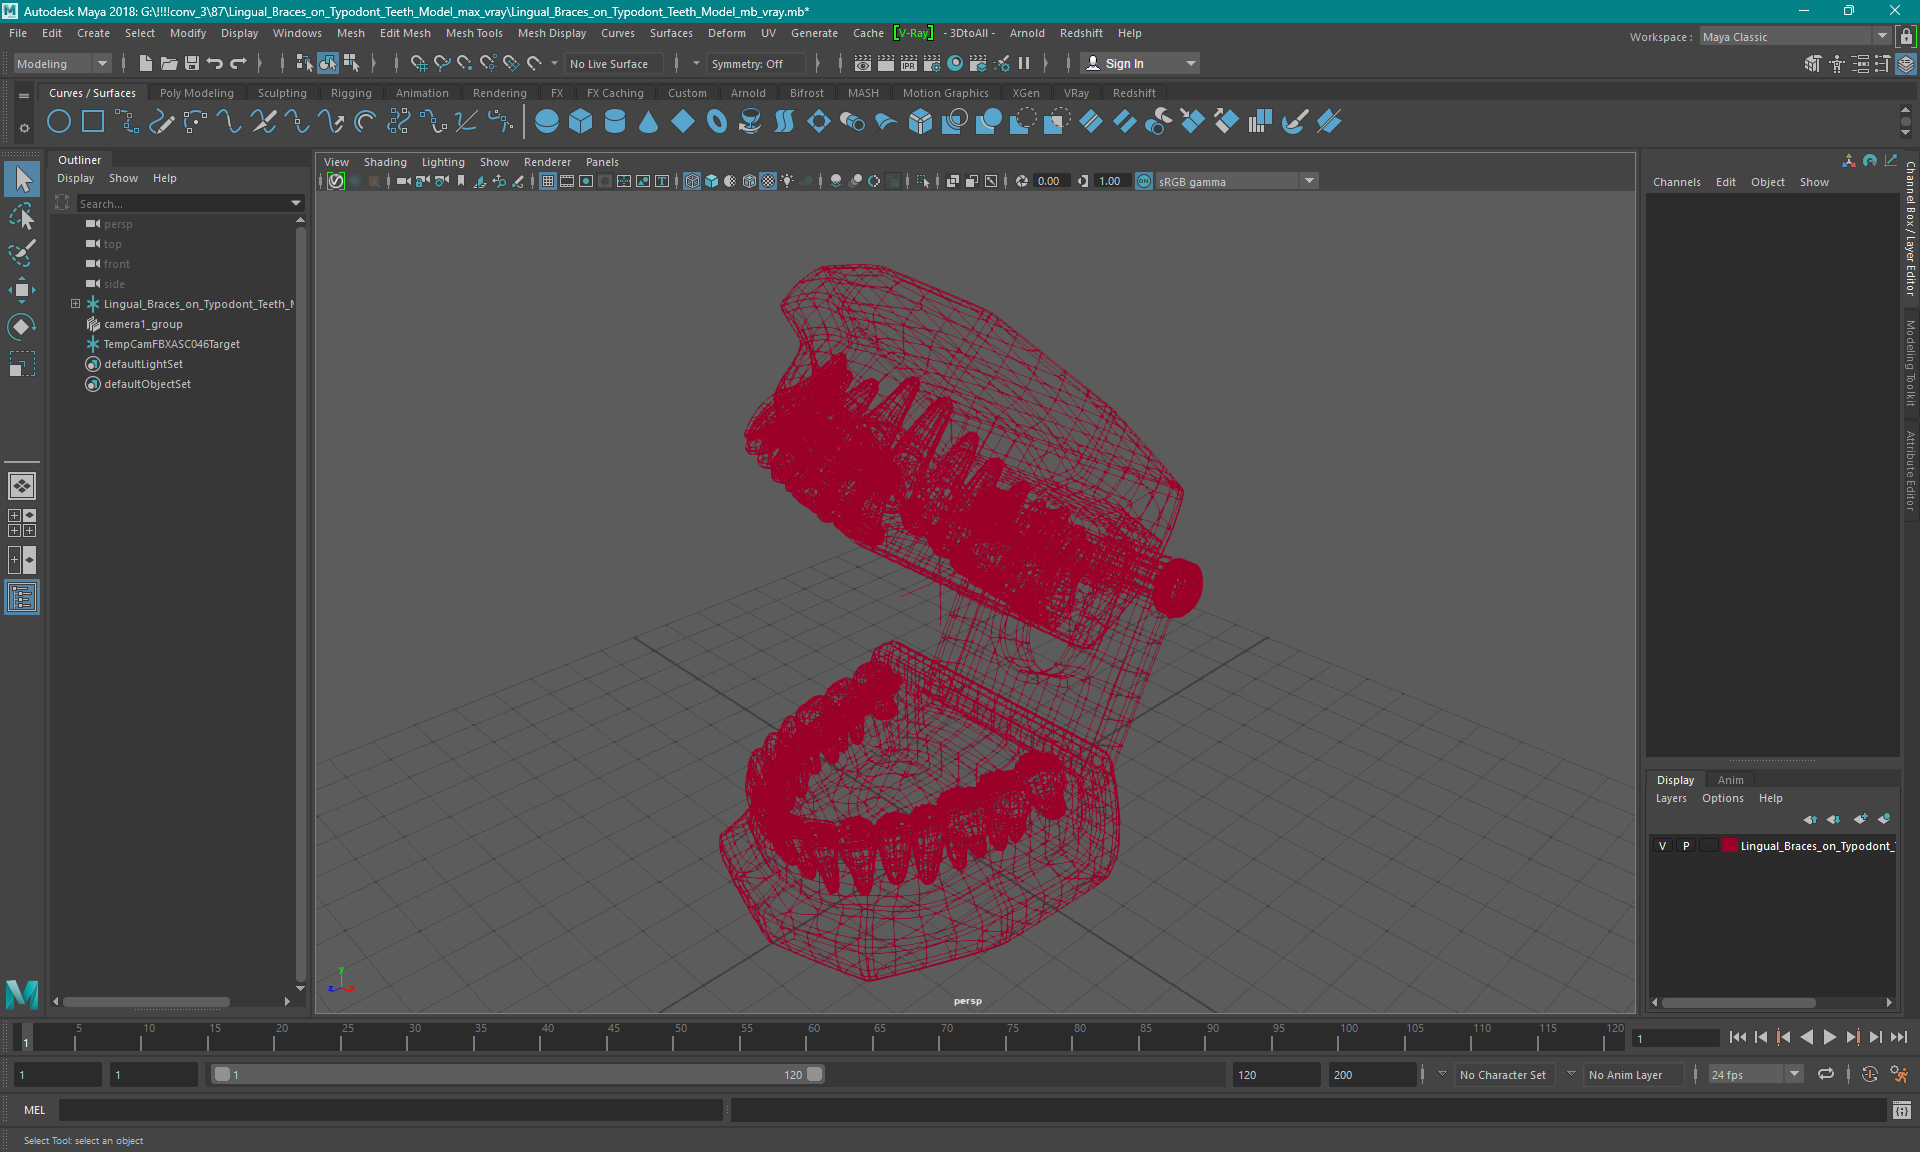
Task: Switch to the Rigging shelf tab
Action: [x=351, y=93]
